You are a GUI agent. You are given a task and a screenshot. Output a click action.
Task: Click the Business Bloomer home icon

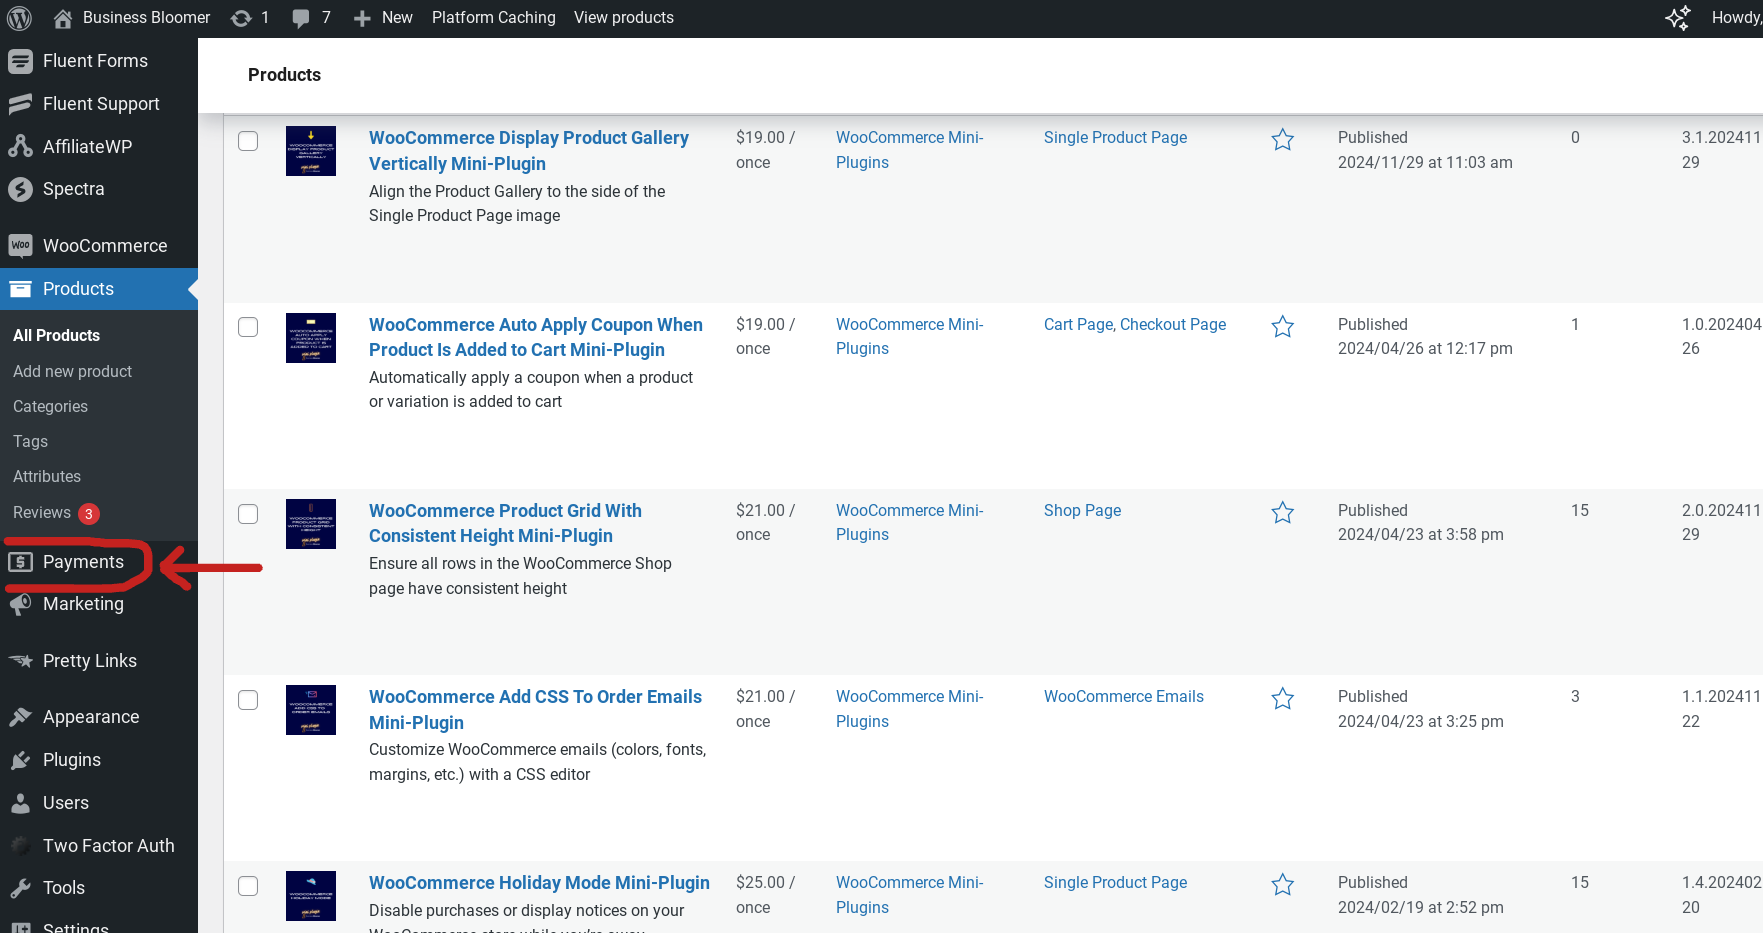coord(63,18)
